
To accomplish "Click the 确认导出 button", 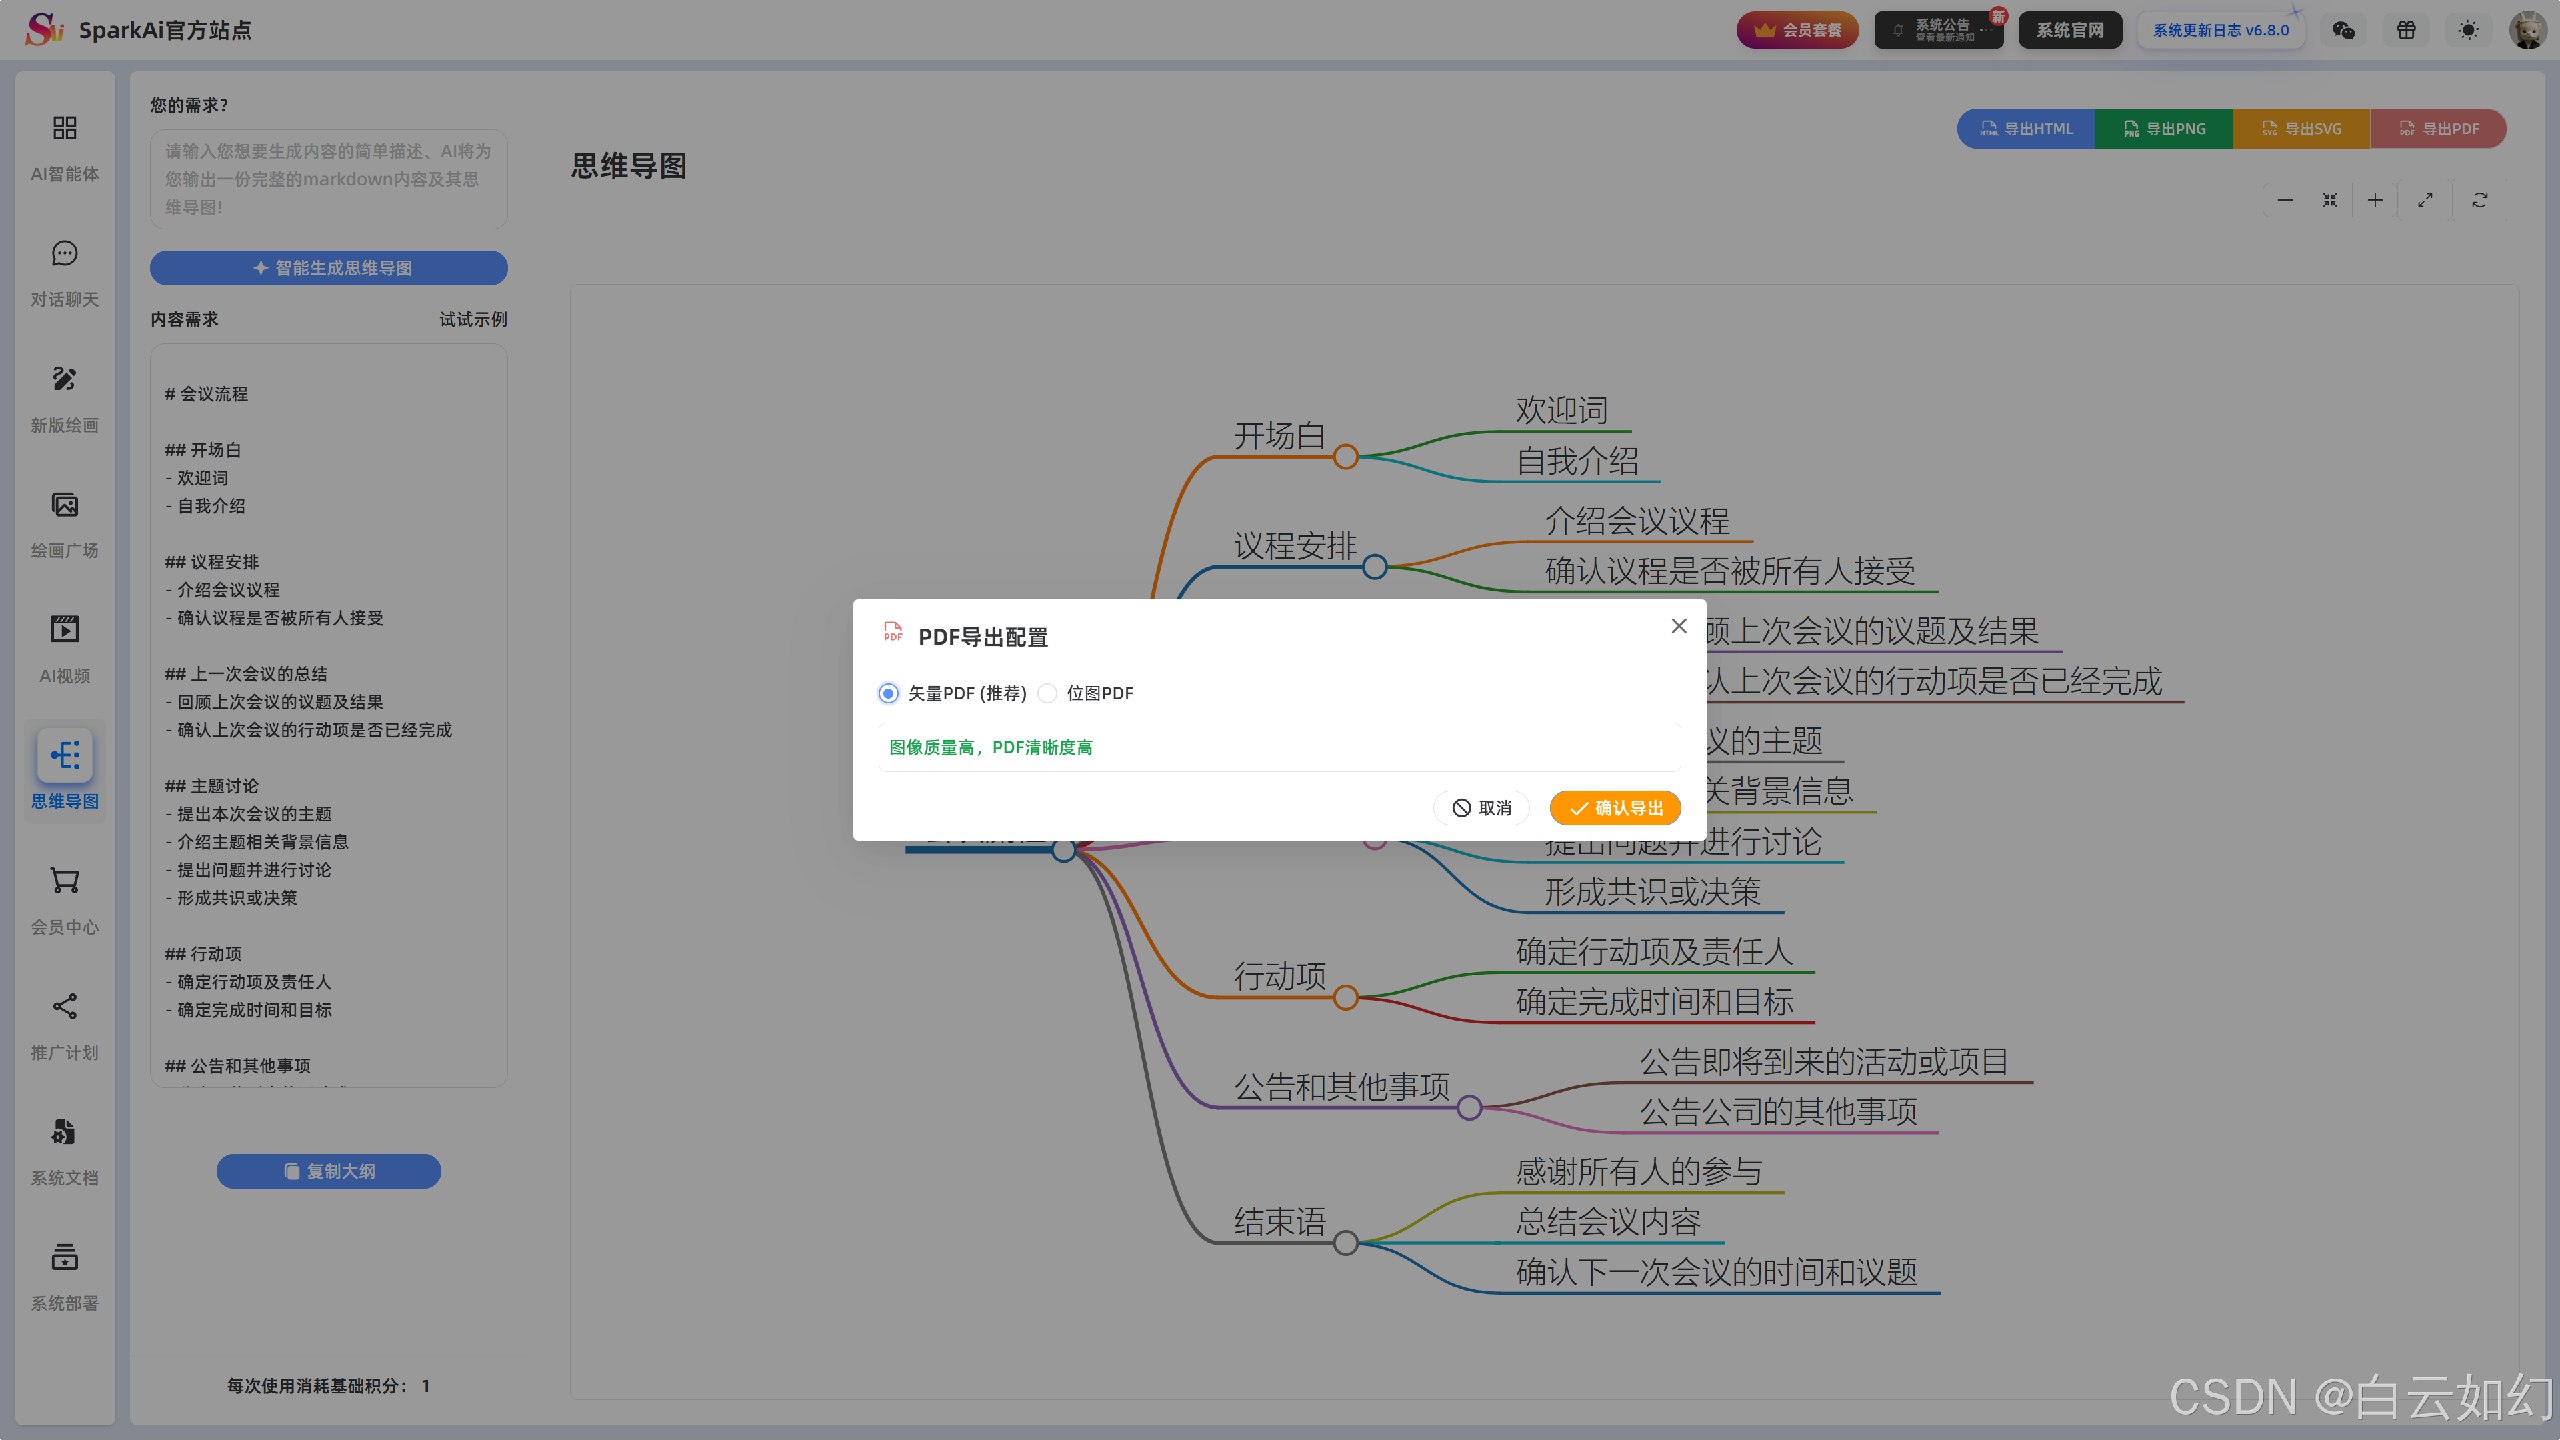I will [x=1615, y=808].
